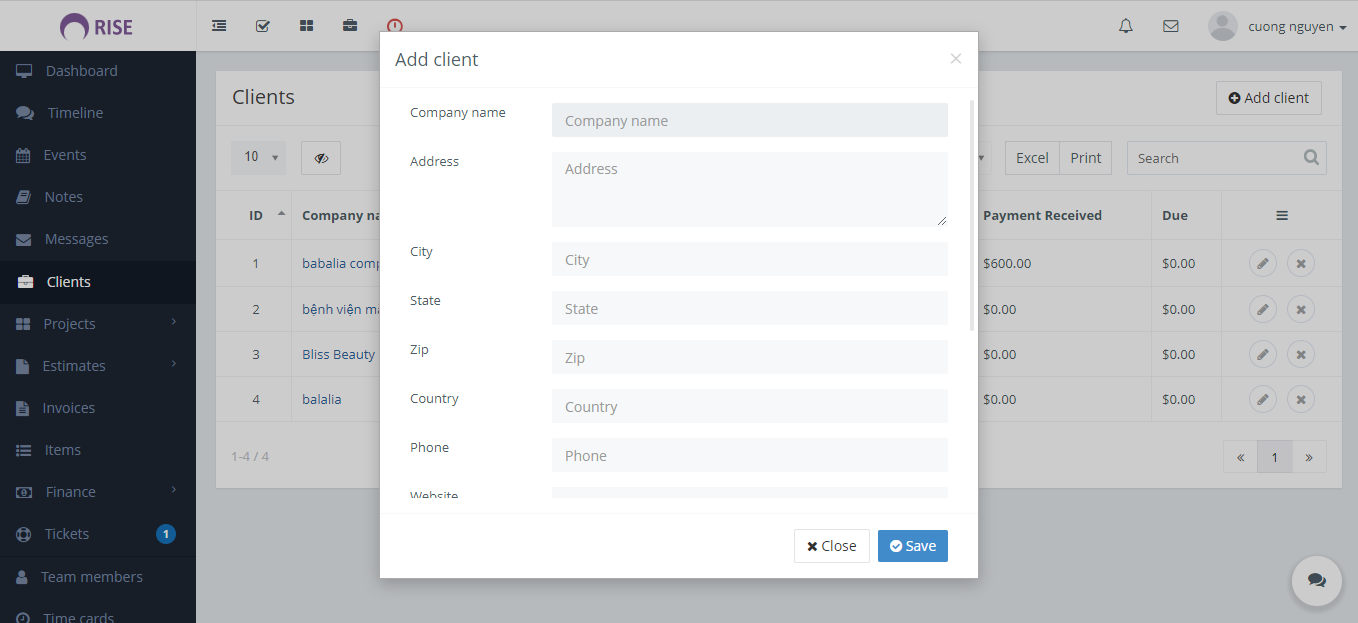Open Team members in the sidebar
Viewport: 1358px width, 623px height.
[x=98, y=577]
